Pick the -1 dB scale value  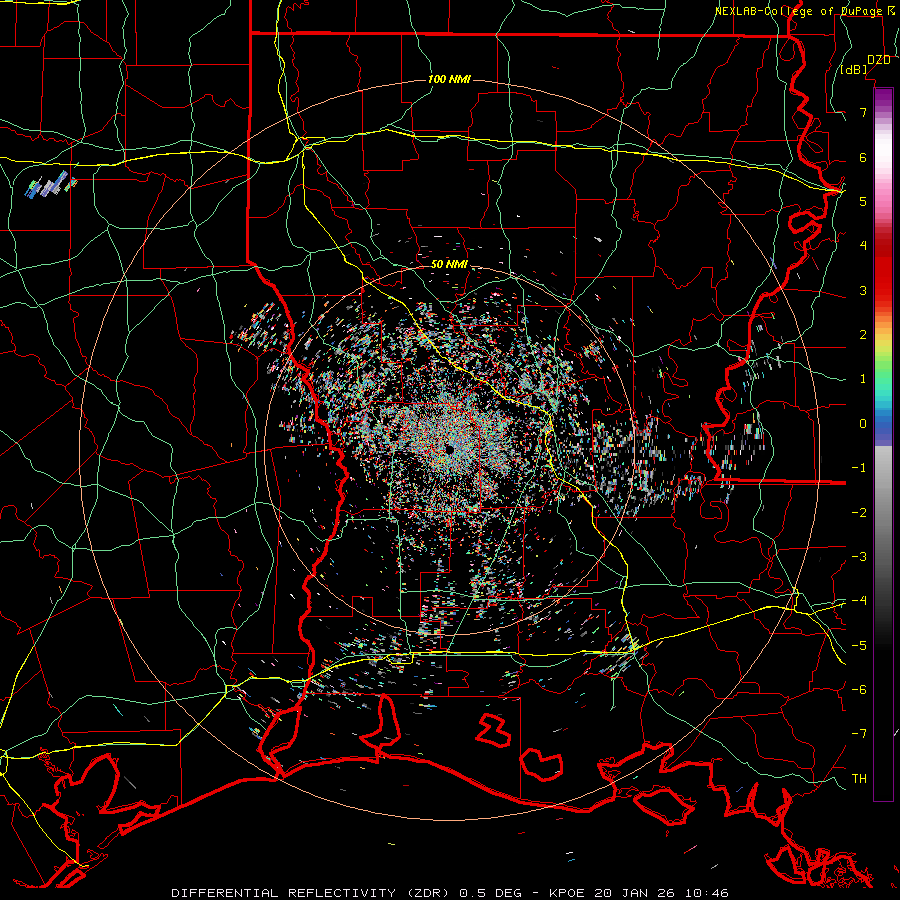pos(859,468)
